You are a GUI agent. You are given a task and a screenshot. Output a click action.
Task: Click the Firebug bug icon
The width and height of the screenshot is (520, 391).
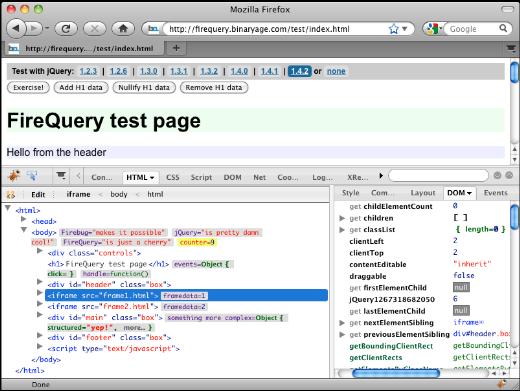click(x=14, y=175)
